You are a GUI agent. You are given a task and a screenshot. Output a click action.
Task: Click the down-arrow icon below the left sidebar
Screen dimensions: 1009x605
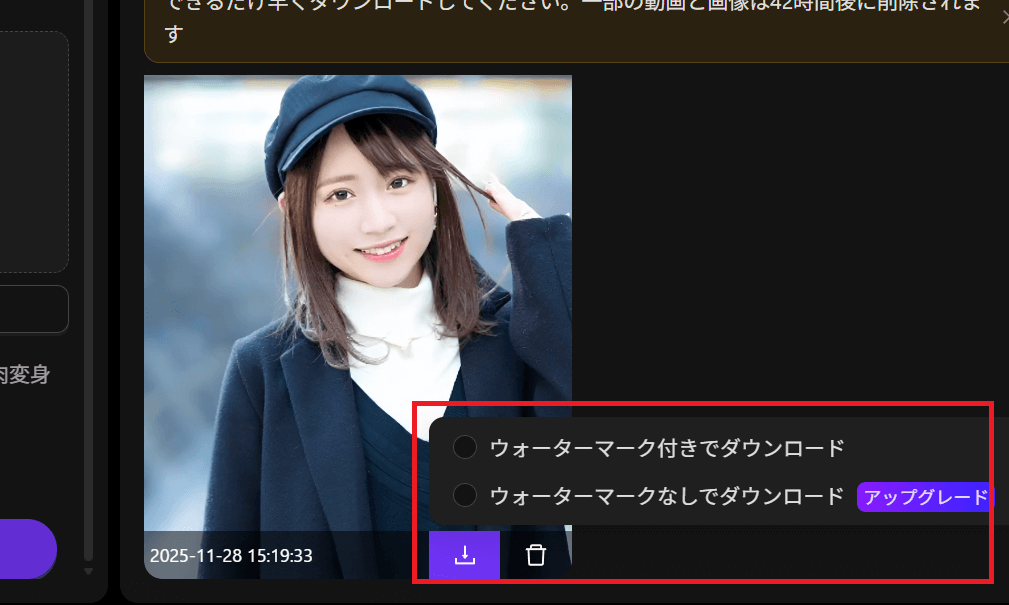89,573
